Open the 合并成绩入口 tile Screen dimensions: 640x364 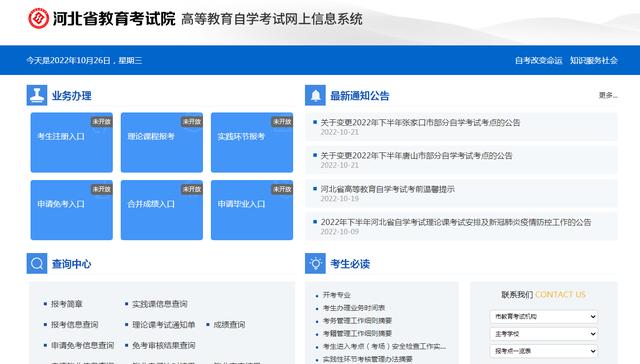[162, 210]
